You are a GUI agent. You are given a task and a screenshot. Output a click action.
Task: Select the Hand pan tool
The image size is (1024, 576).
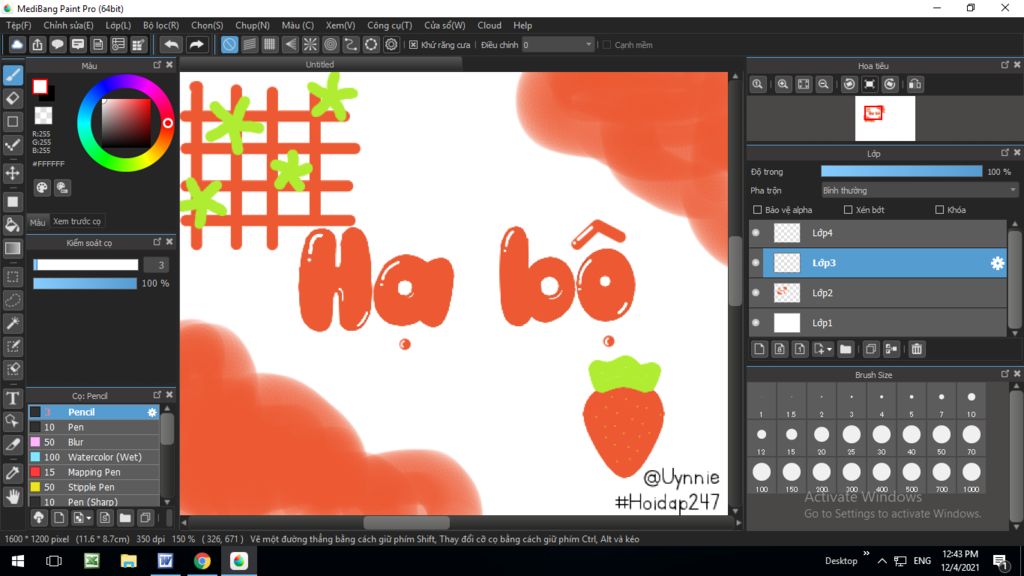13,496
